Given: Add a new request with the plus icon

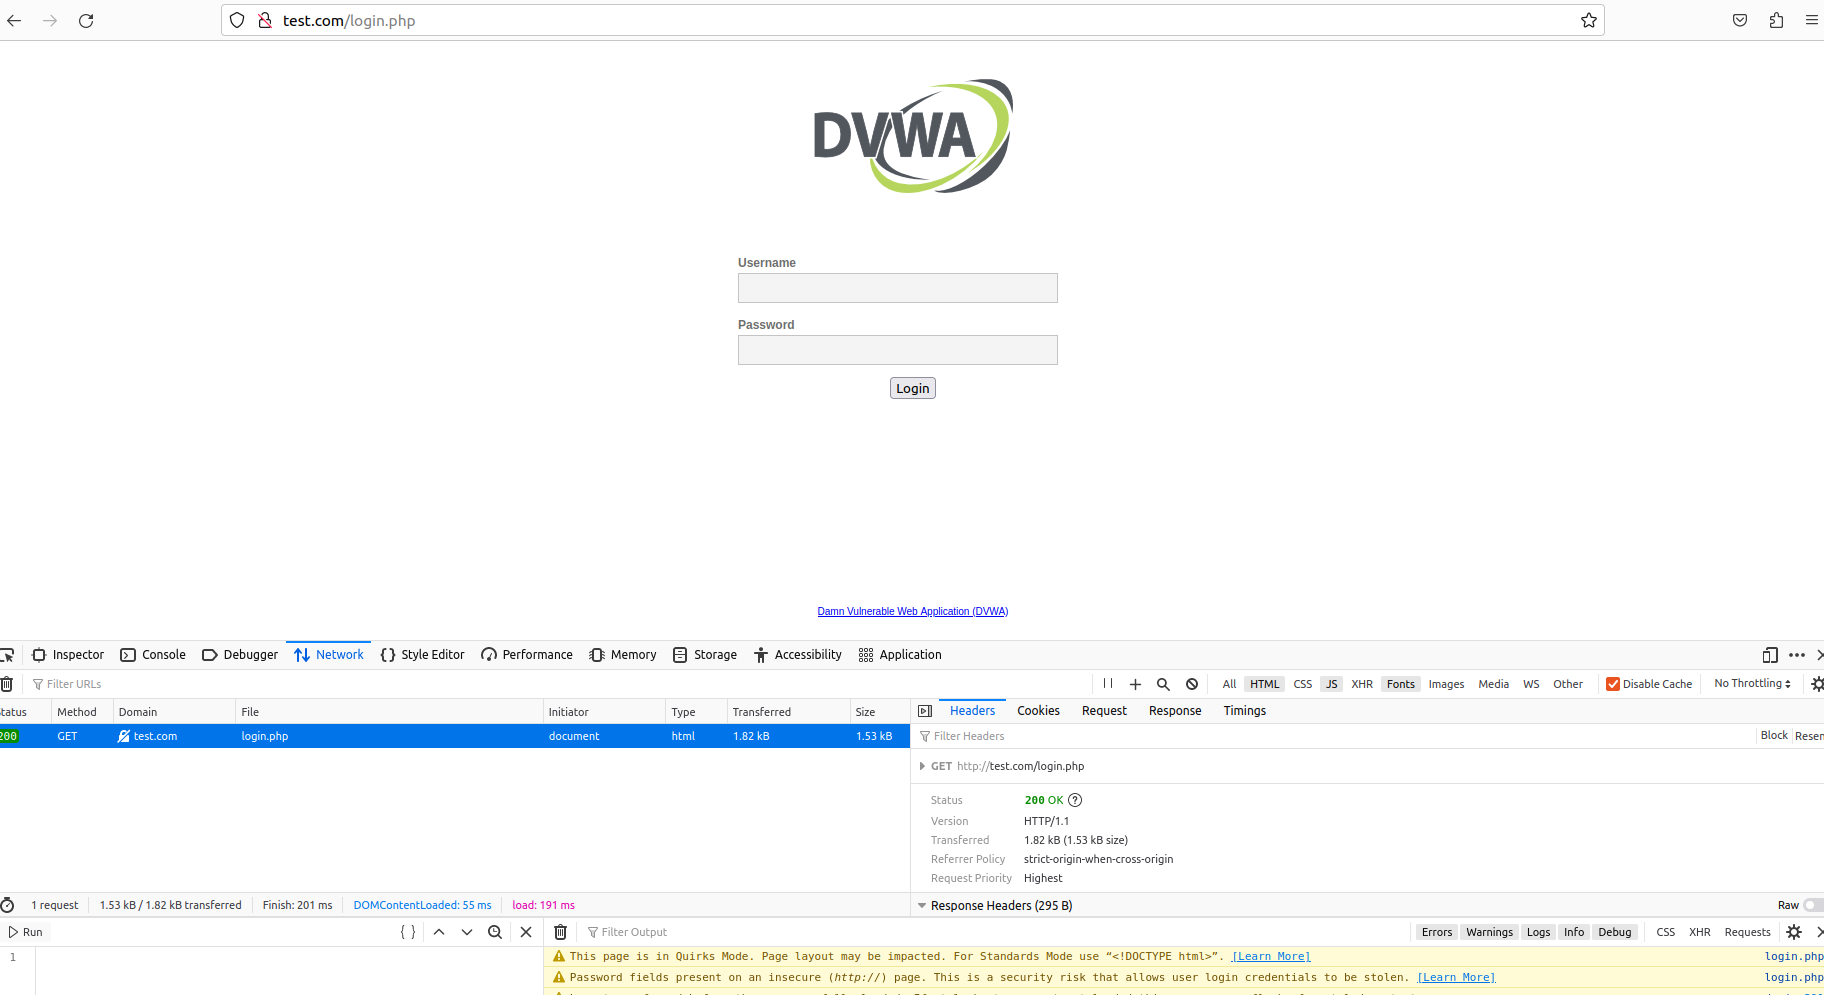Looking at the screenshot, I should 1135,684.
